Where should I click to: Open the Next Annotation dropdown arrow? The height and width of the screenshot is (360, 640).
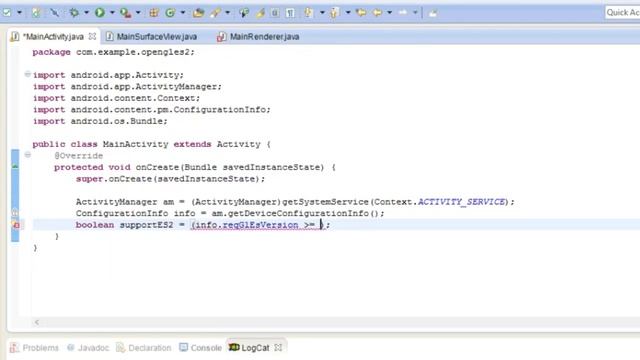322,13
